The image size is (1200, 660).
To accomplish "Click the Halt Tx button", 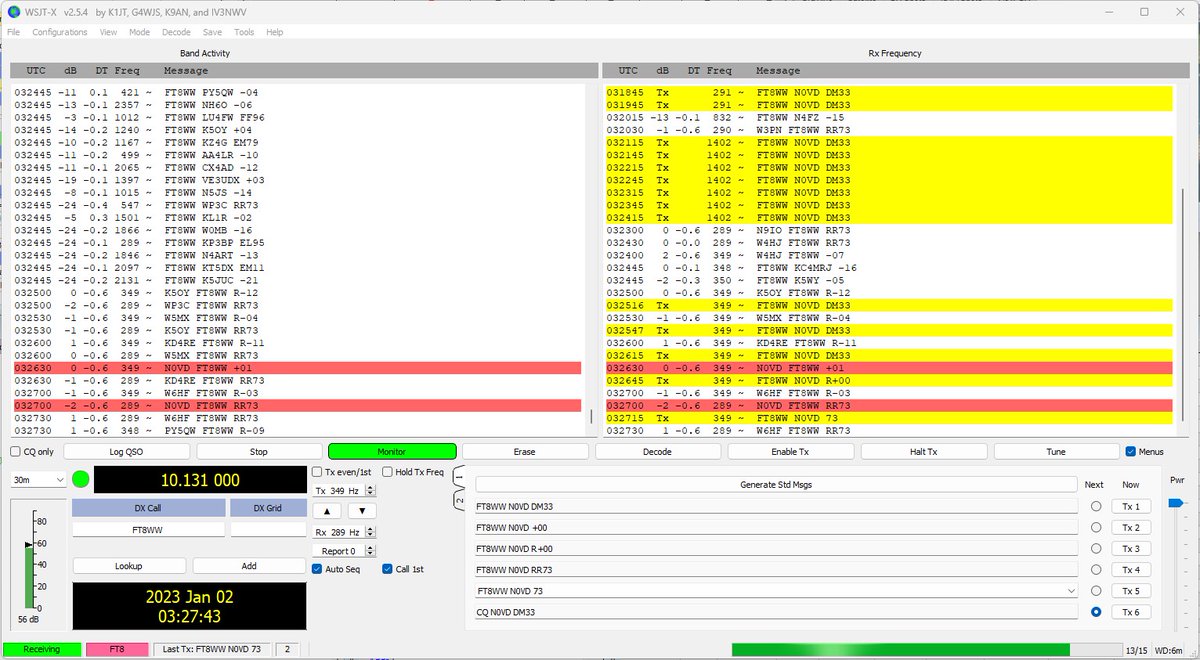I will point(923,452).
